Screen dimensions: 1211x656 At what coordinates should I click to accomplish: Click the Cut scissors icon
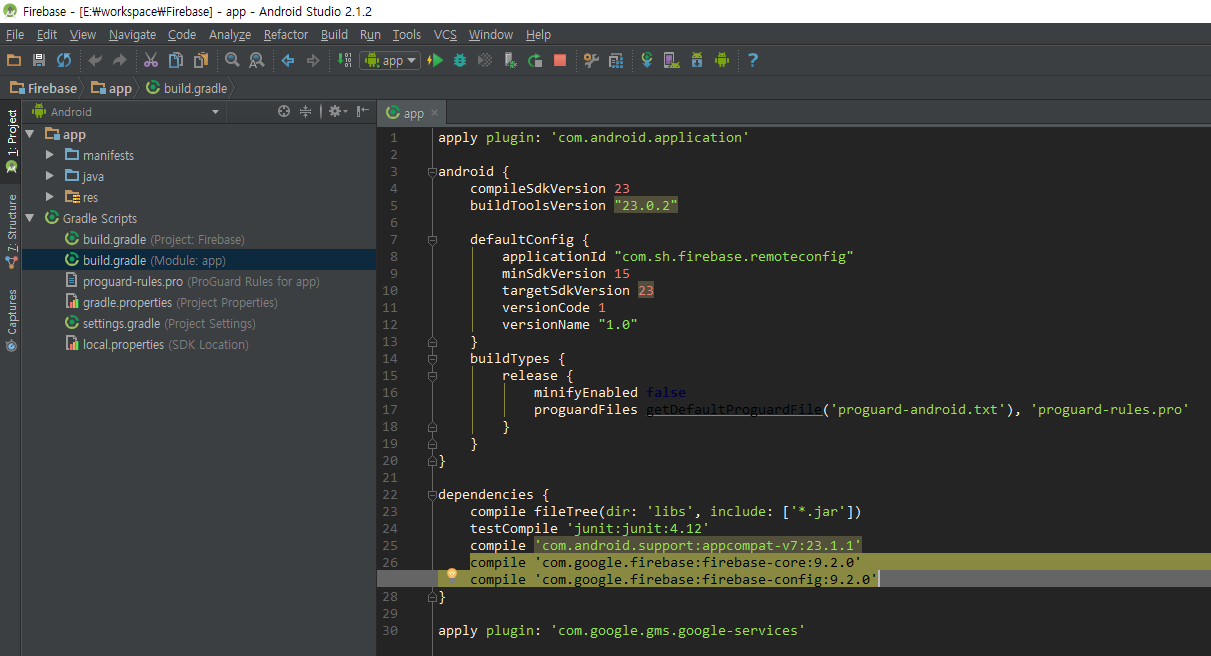[151, 60]
